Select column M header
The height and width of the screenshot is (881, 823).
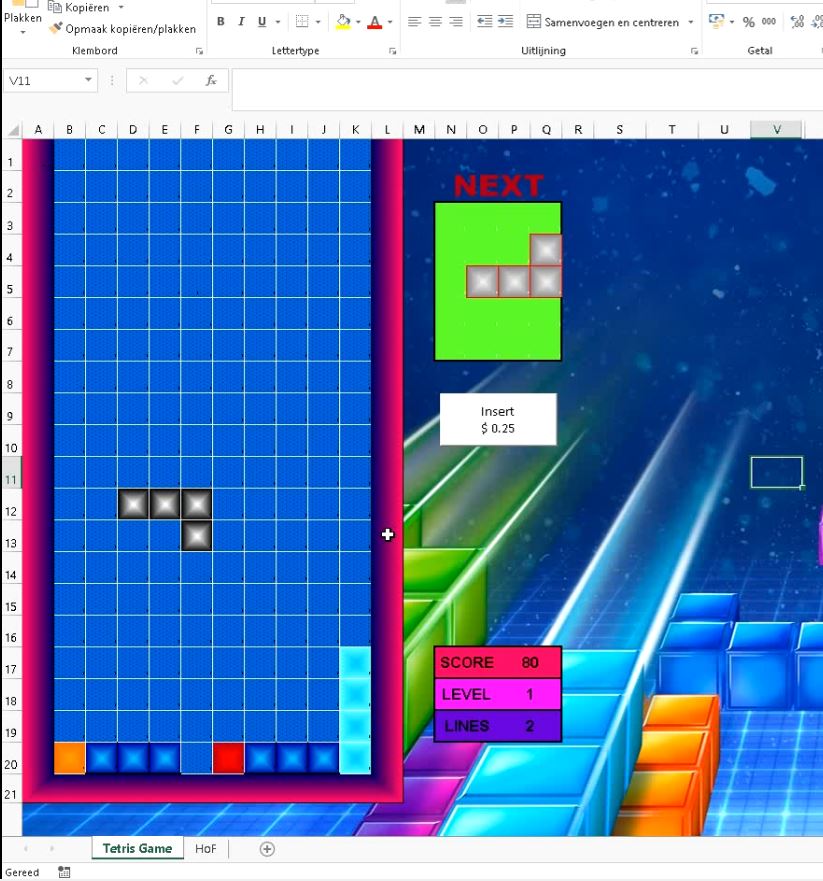click(419, 130)
